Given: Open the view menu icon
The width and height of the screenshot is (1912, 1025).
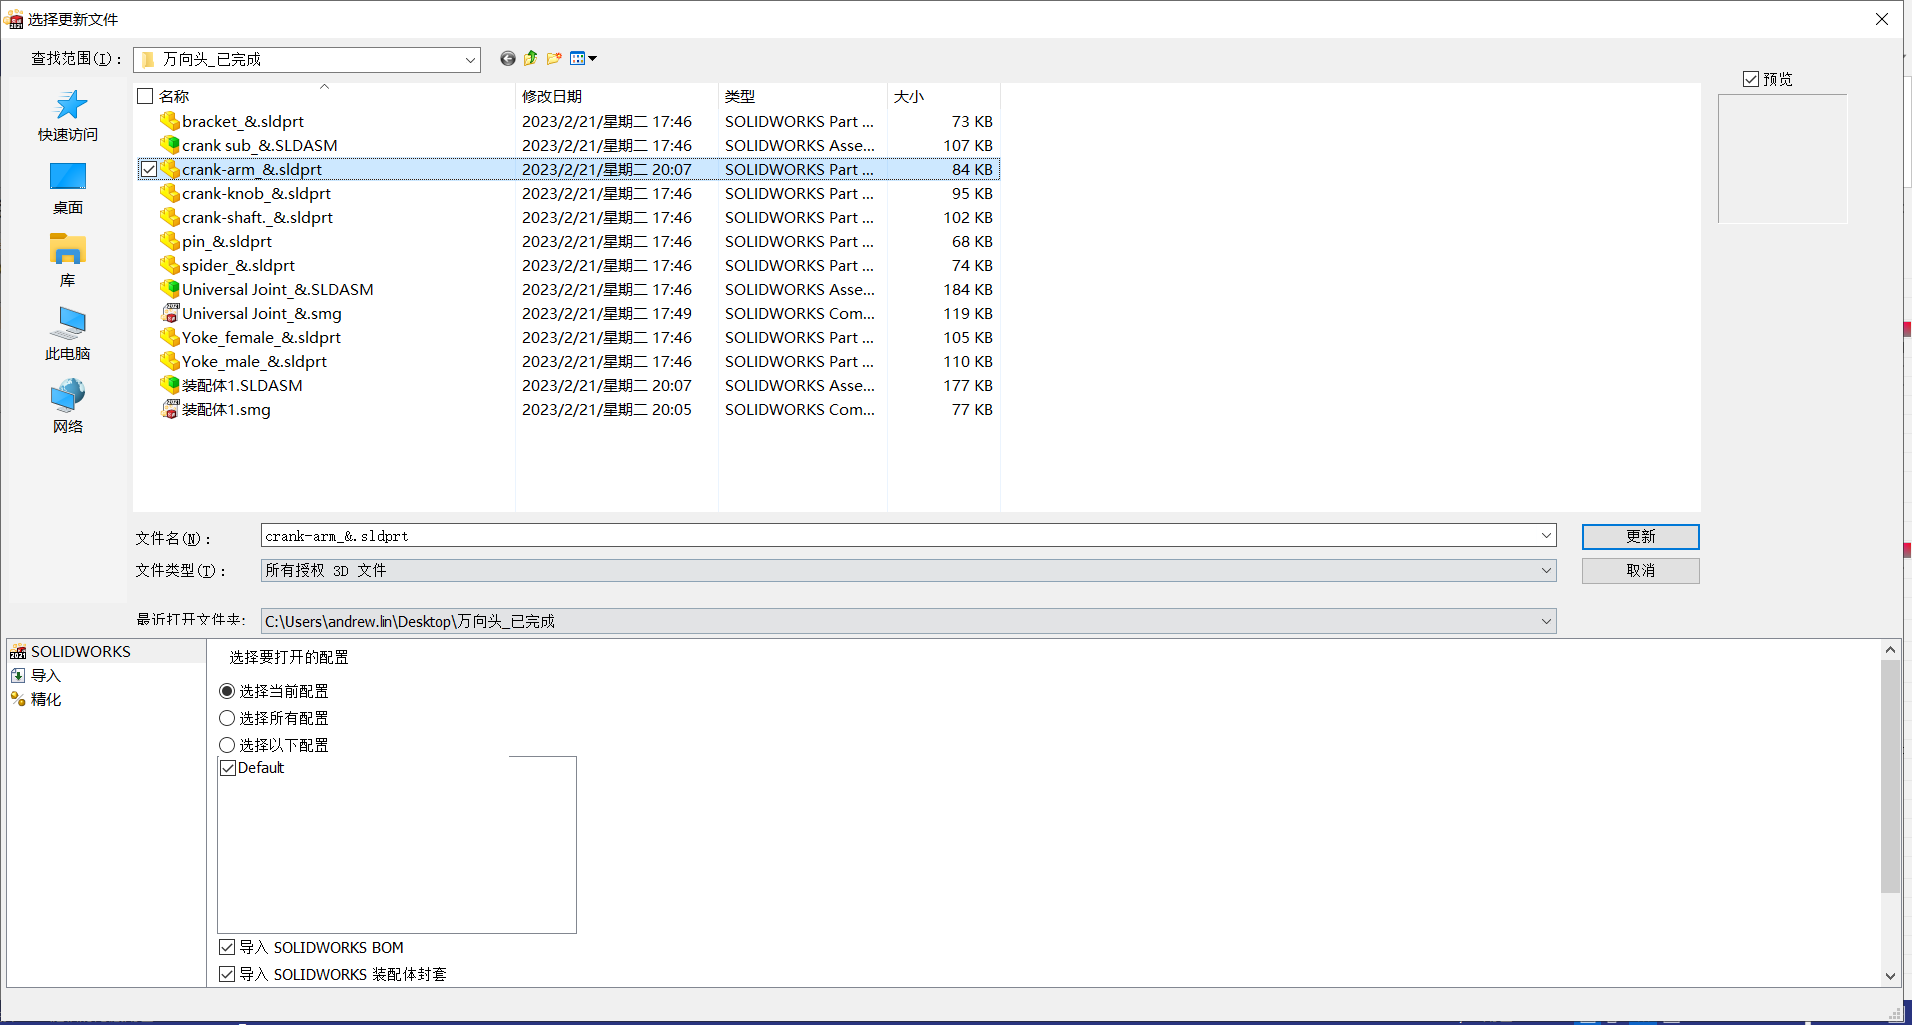Looking at the screenshot, I should tap(583, 59).
